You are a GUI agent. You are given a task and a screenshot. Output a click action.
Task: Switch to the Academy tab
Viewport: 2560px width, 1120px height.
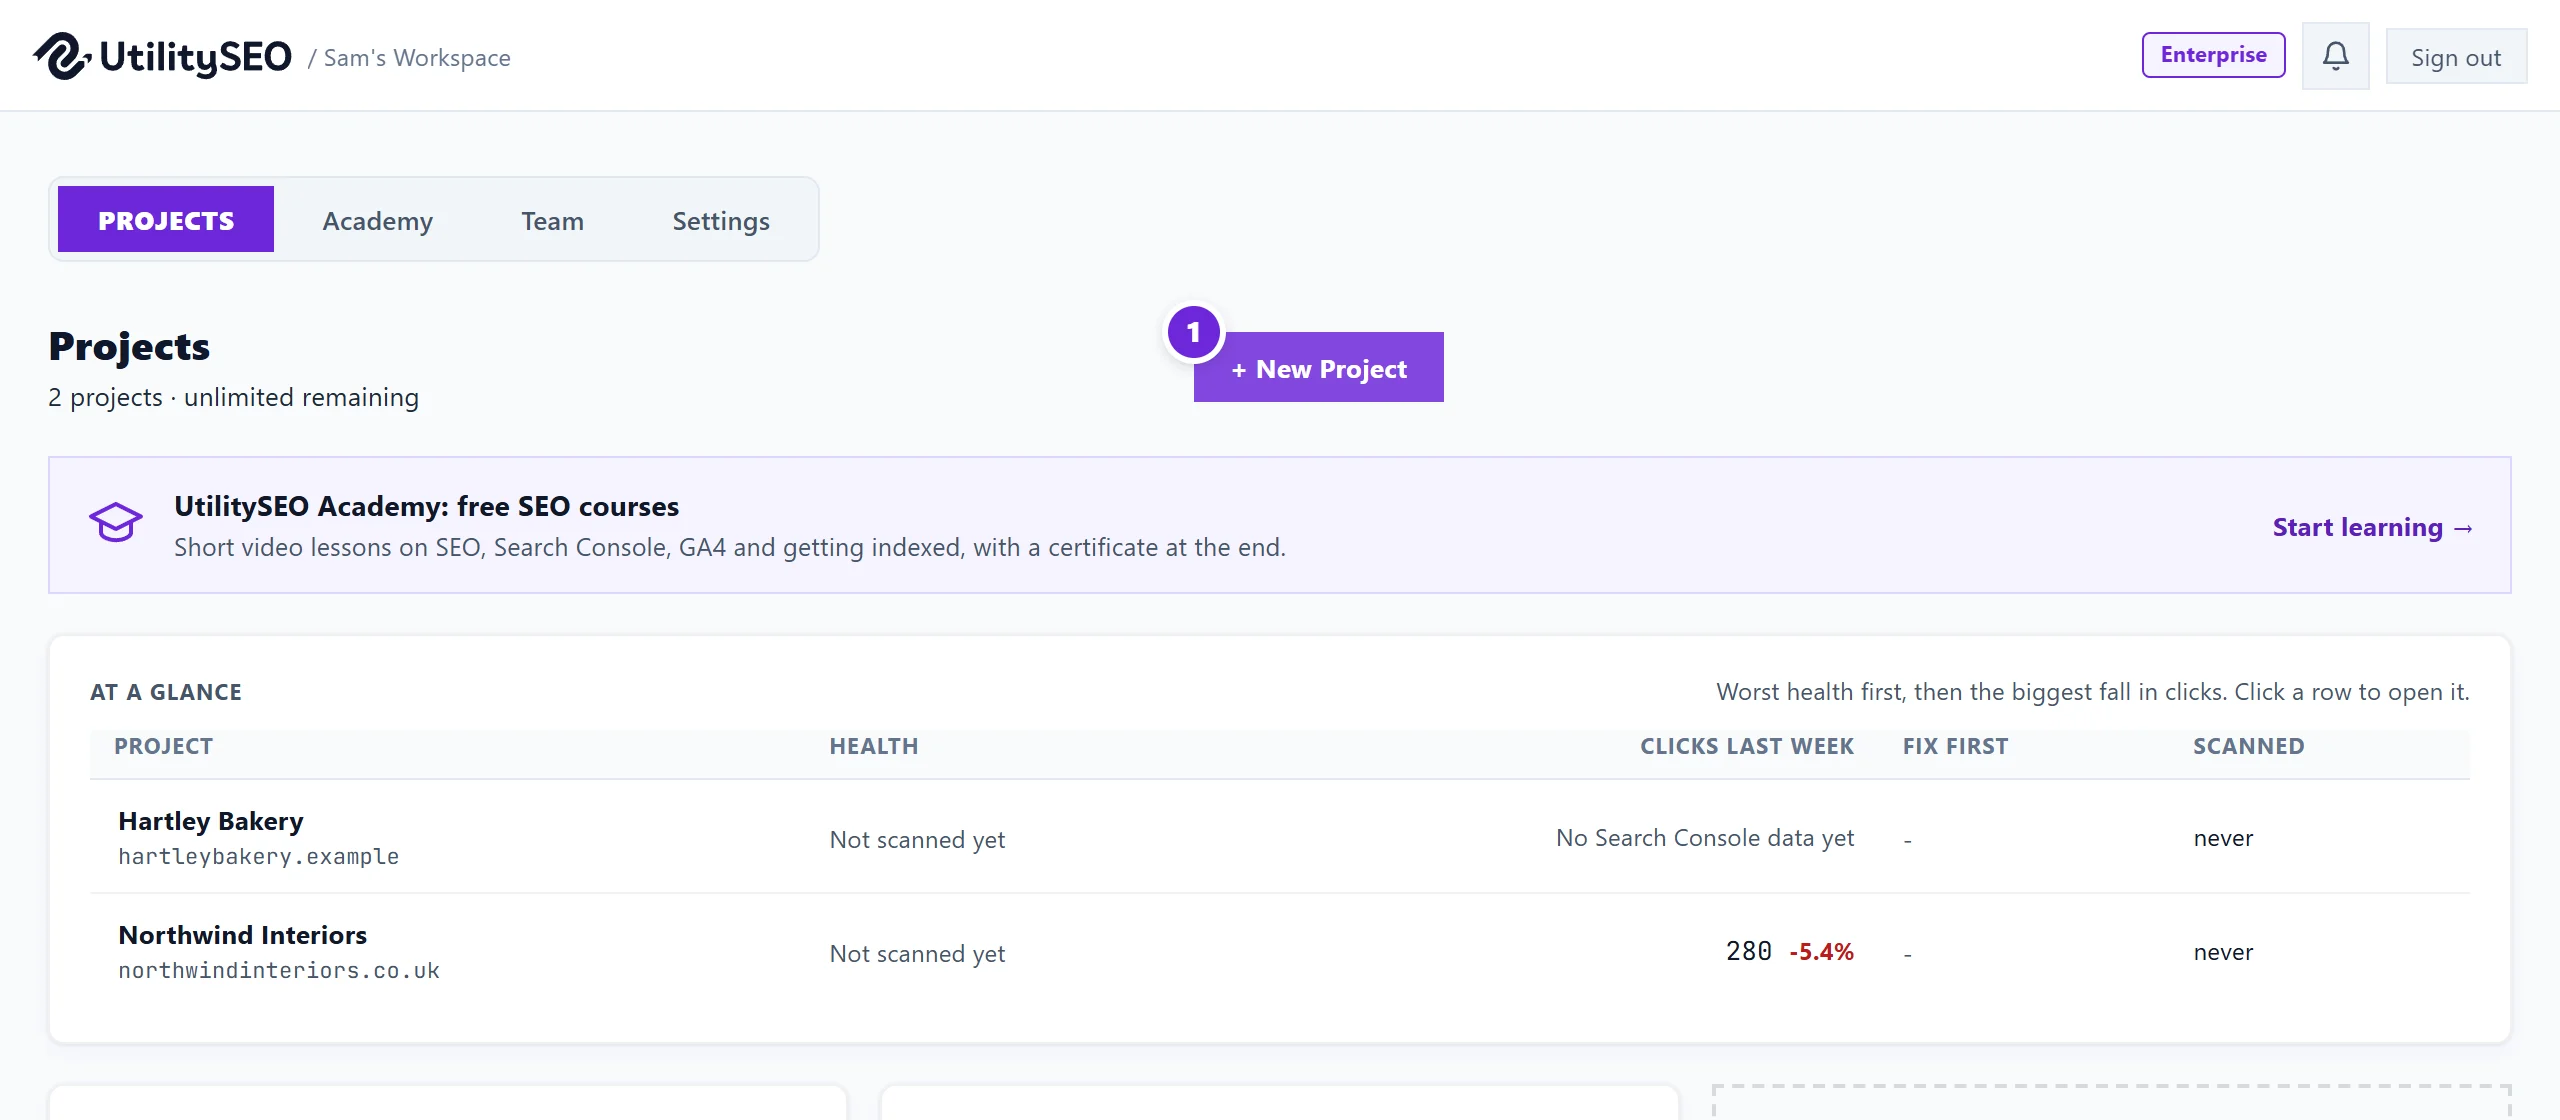[x=377, y=220]
